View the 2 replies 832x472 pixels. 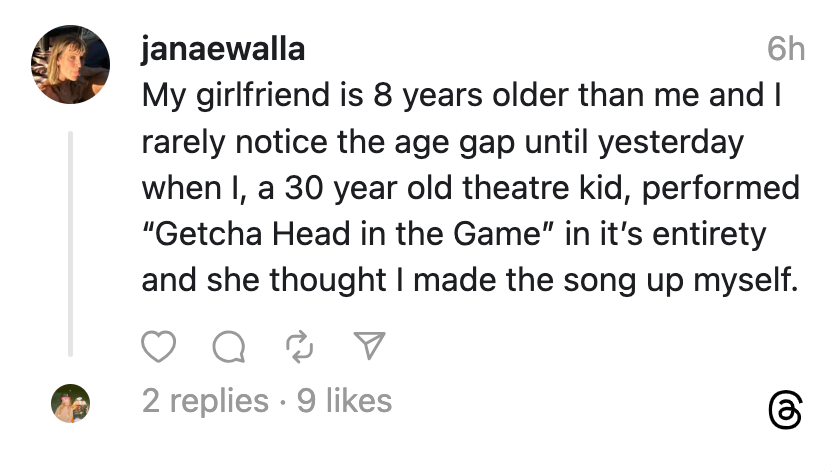205,402
